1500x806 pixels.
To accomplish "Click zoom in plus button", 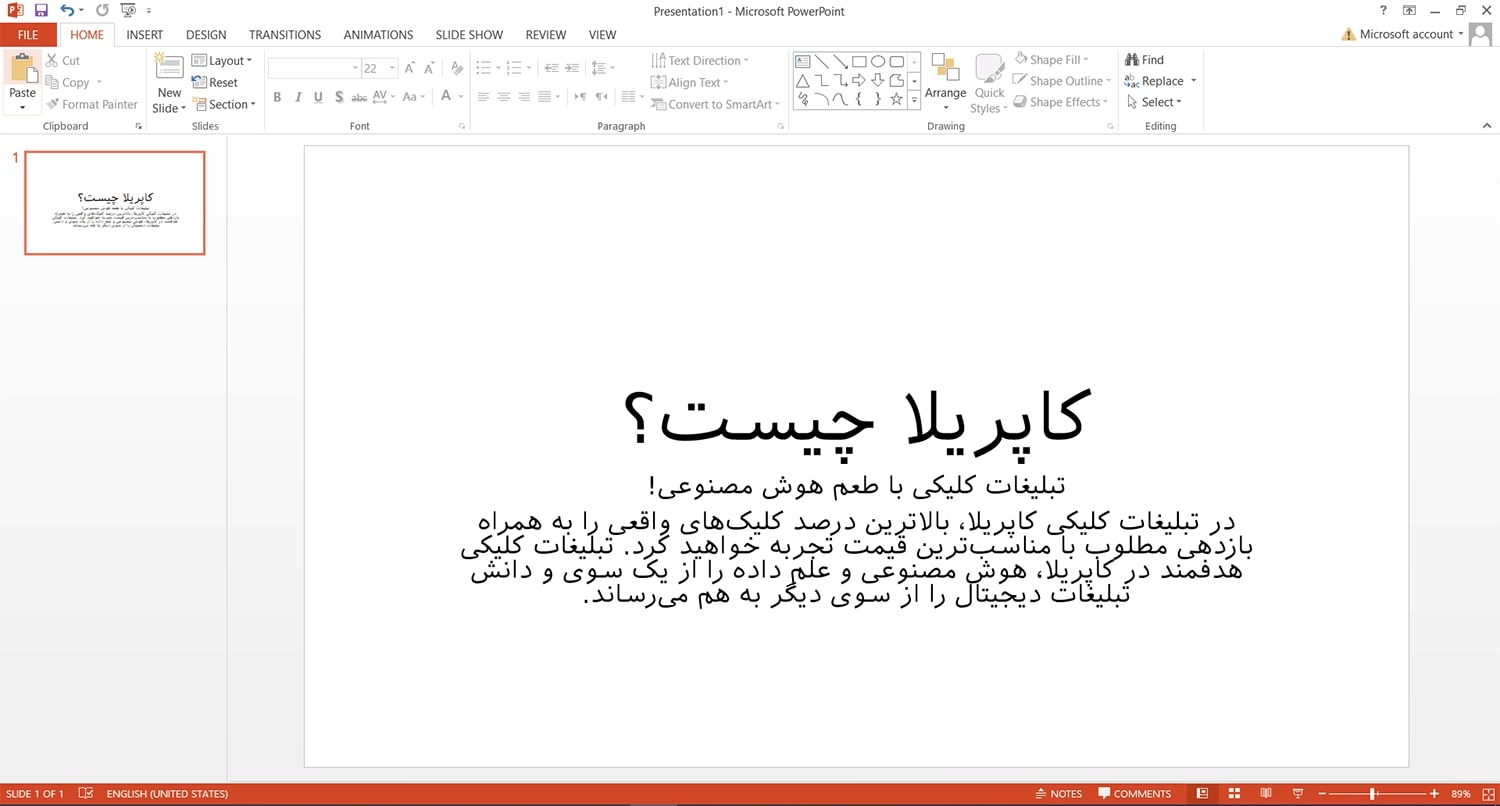I will click(1435, 794).
